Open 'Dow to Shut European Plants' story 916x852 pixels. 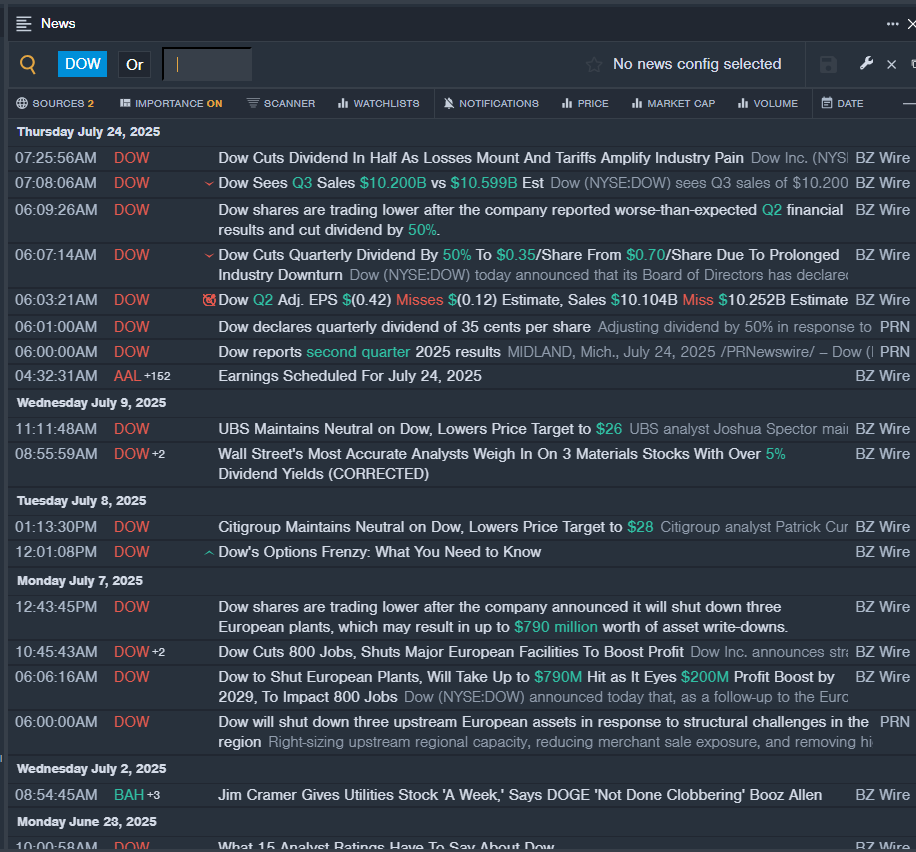pos(526,687)
